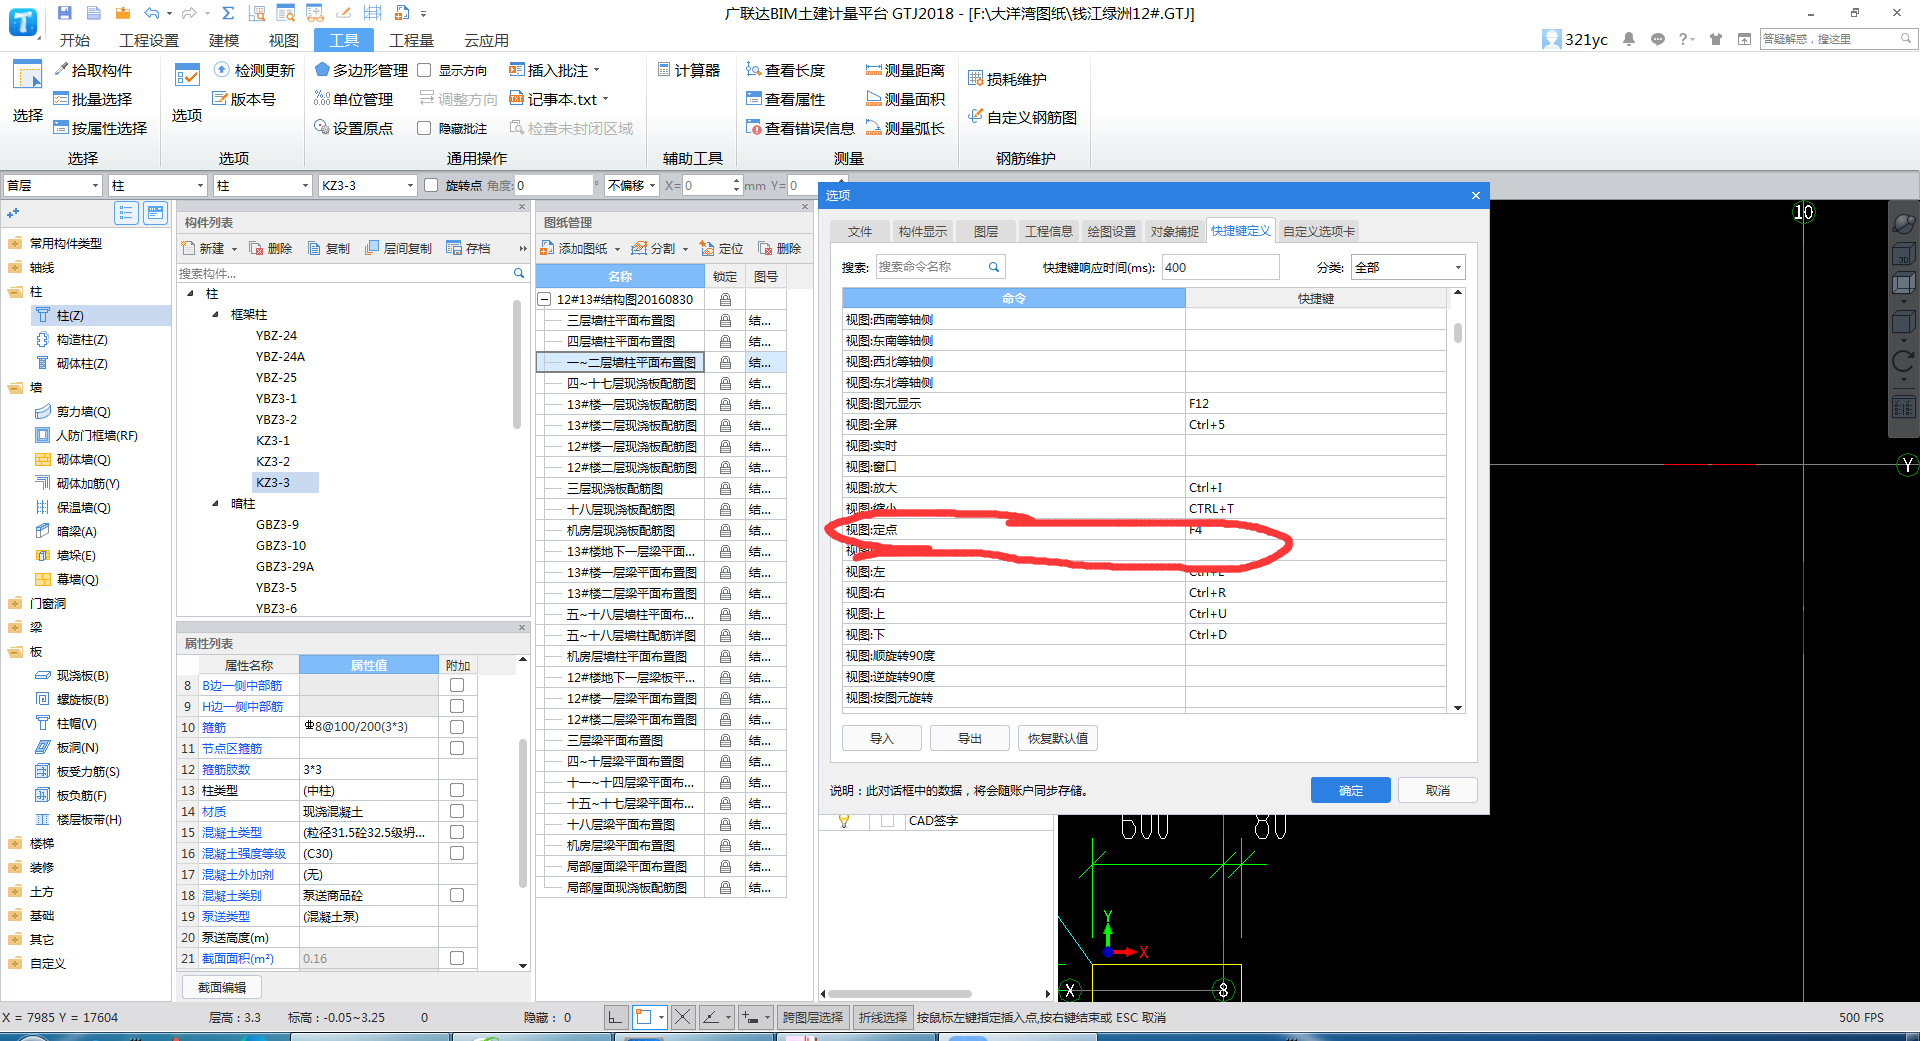
Task: Open 插入批注 dropdown arrow
Action: coord(597,70)
